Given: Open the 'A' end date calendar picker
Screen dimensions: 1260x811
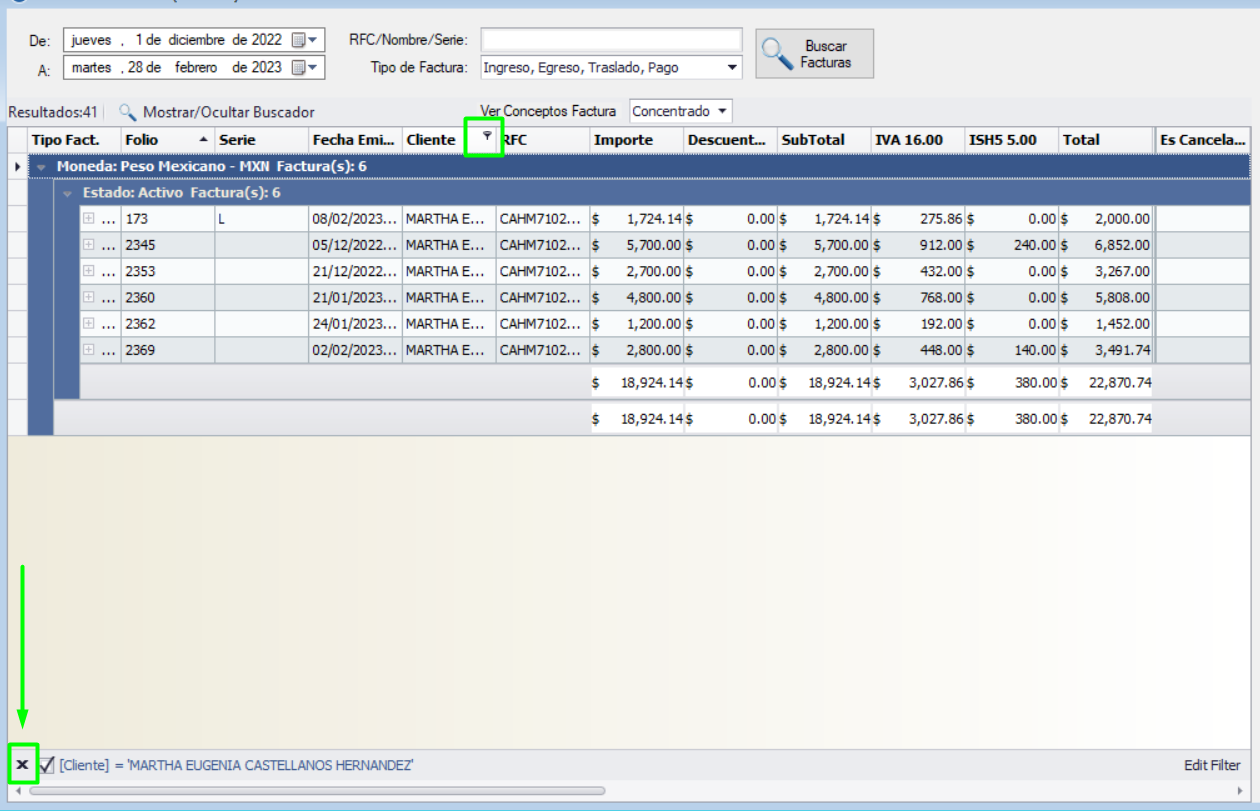Looking at the screenshot, I should click(299, 68).
